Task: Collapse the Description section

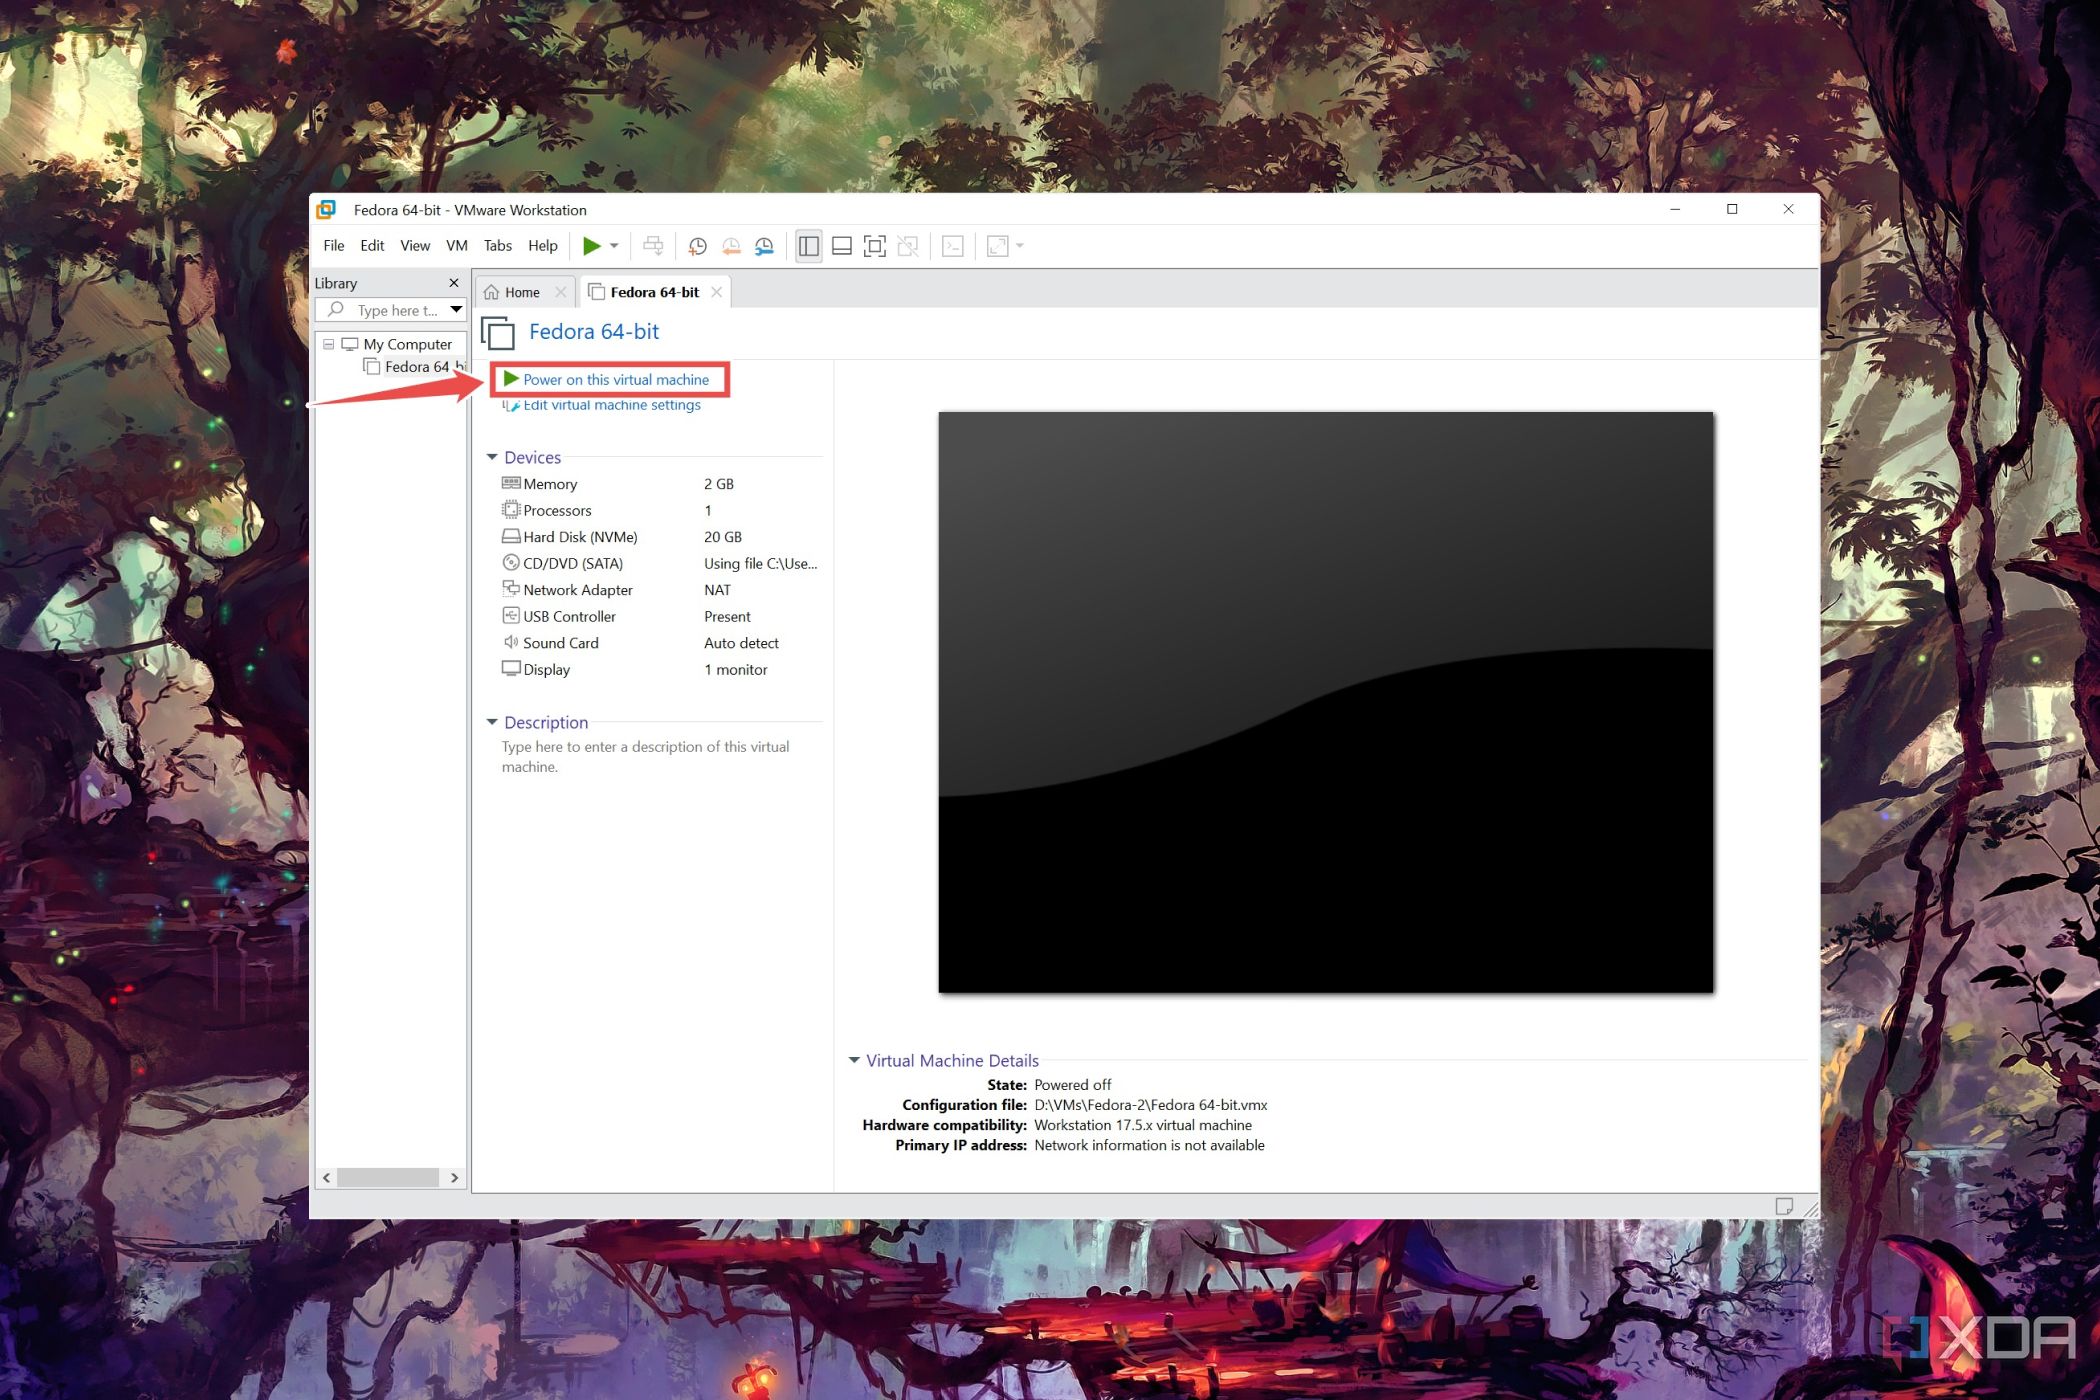Action: [x=492, y=722]
